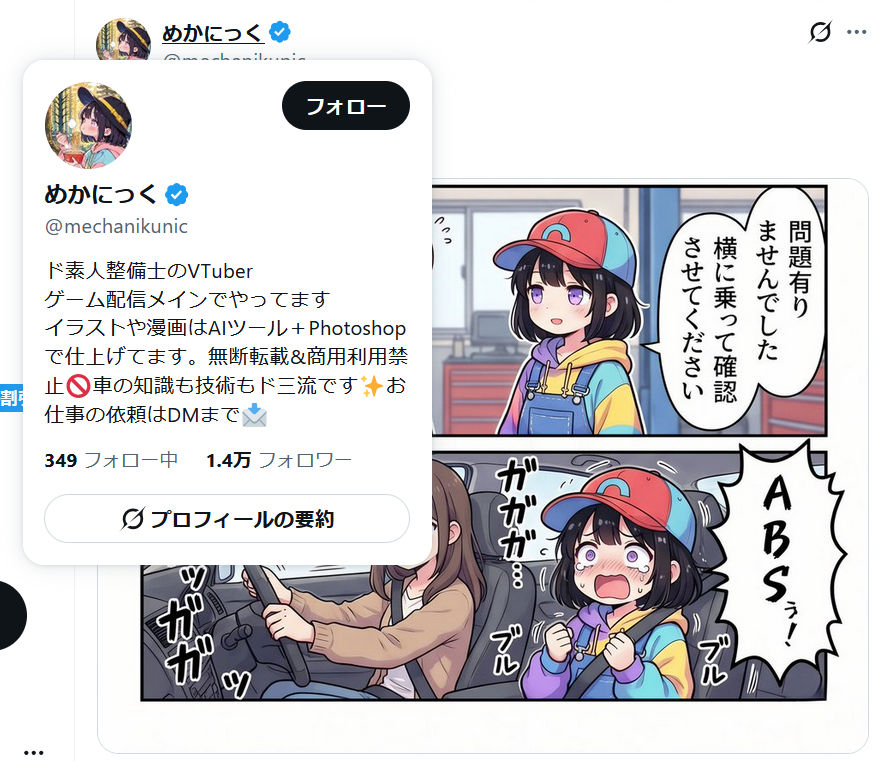Open the めかにっく author name link at top
The height and width of the screenshot is (761, 880).
tap(213, 33)
